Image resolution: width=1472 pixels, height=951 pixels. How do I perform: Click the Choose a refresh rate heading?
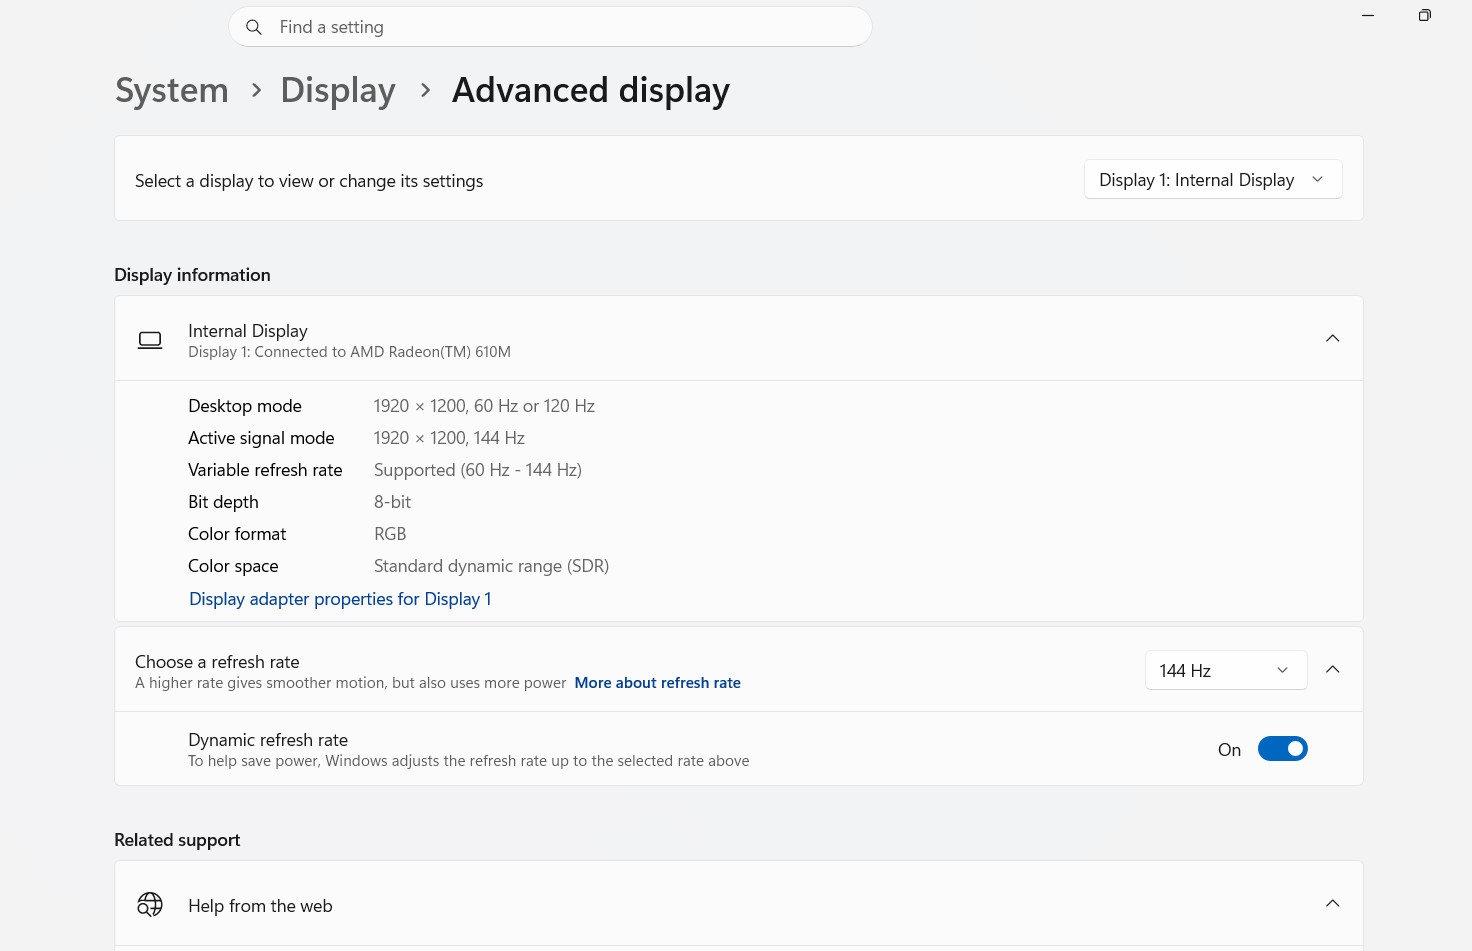pyautogui.click(x=217, y=662)
